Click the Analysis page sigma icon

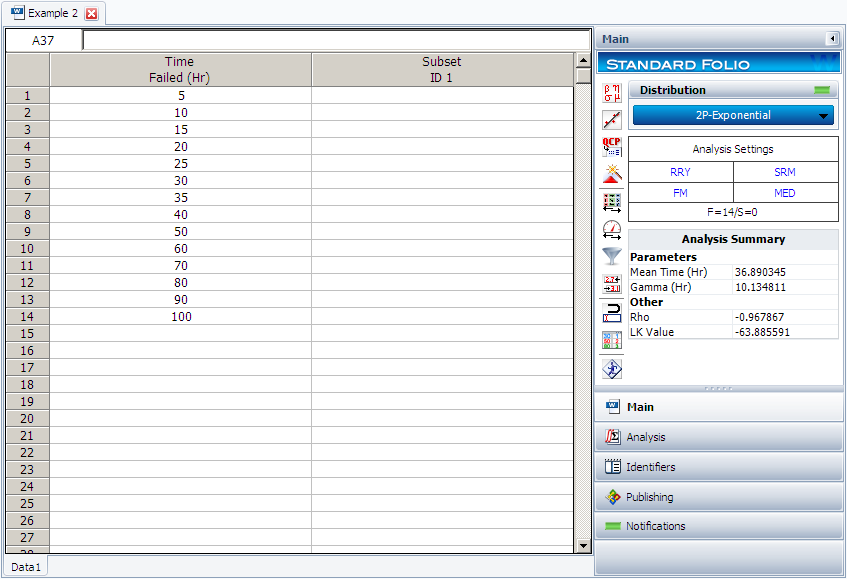tap(613, 436)
